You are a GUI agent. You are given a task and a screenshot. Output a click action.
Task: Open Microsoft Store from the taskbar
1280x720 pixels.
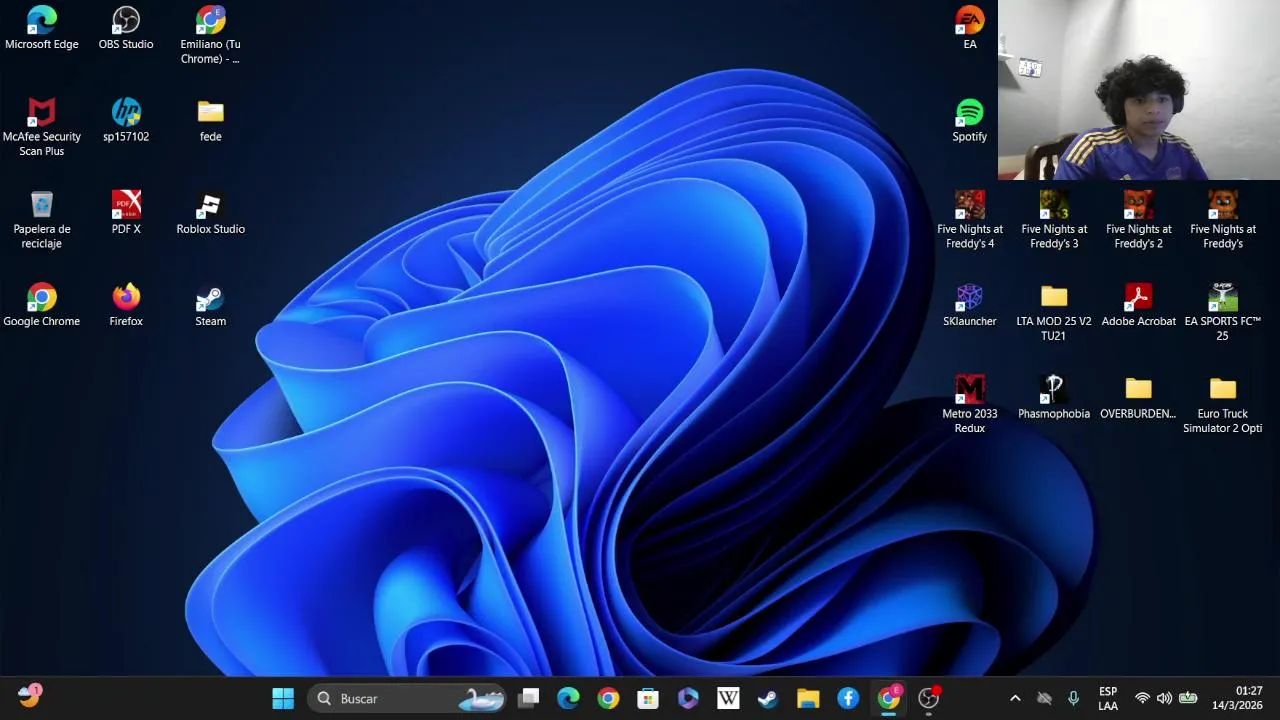tap(648, 698)
